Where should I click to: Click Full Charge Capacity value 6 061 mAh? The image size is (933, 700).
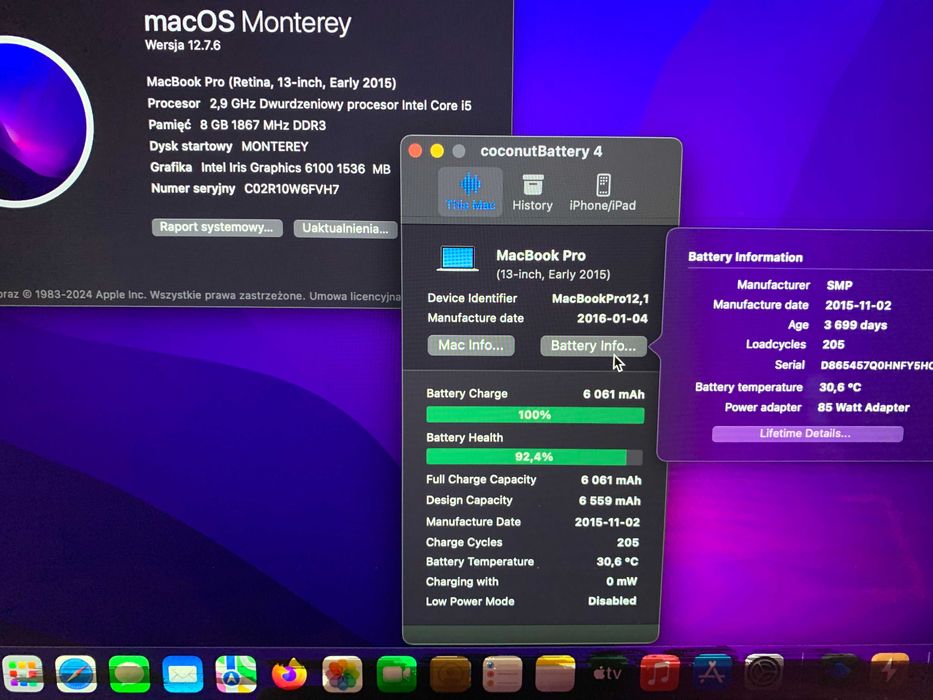click(611, 480)
